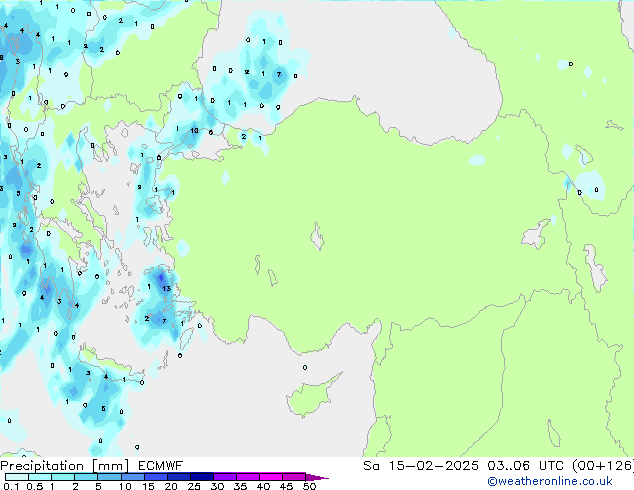Click the above-50 mm arrow tip of legend

[317, 477]
